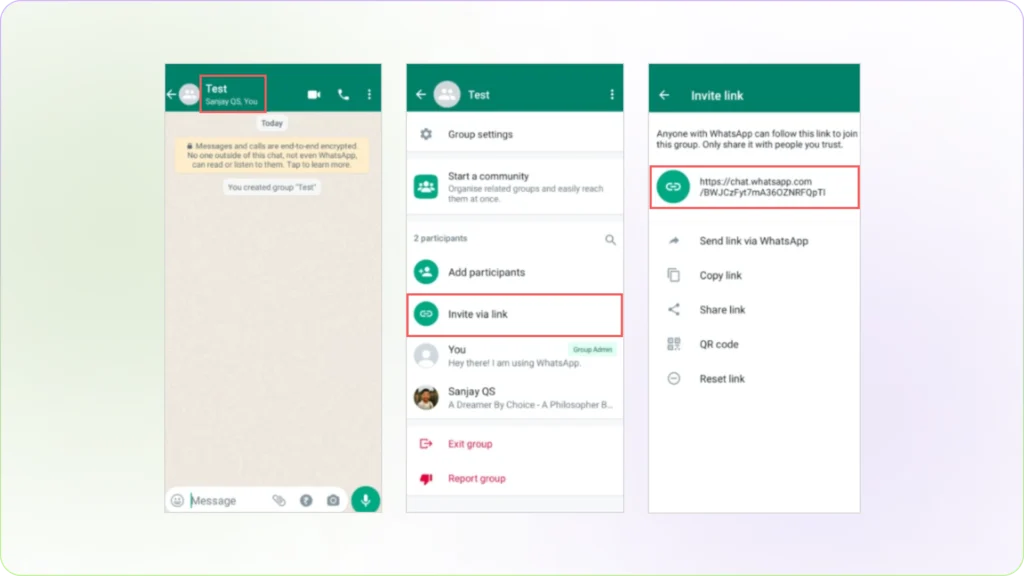This screenshot has height=576, width=1024.
Task: Open the camera from message bar
Action: point(333,500)
